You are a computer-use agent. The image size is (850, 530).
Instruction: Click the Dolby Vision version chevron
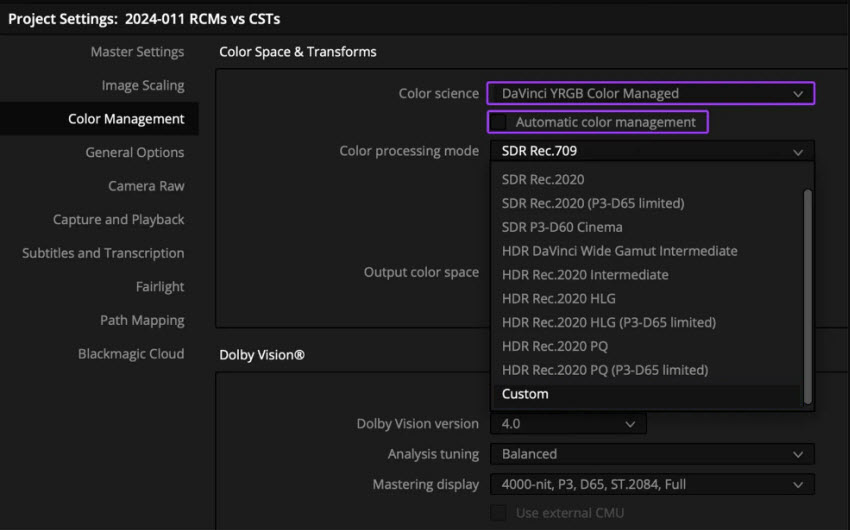coord(630,424)
